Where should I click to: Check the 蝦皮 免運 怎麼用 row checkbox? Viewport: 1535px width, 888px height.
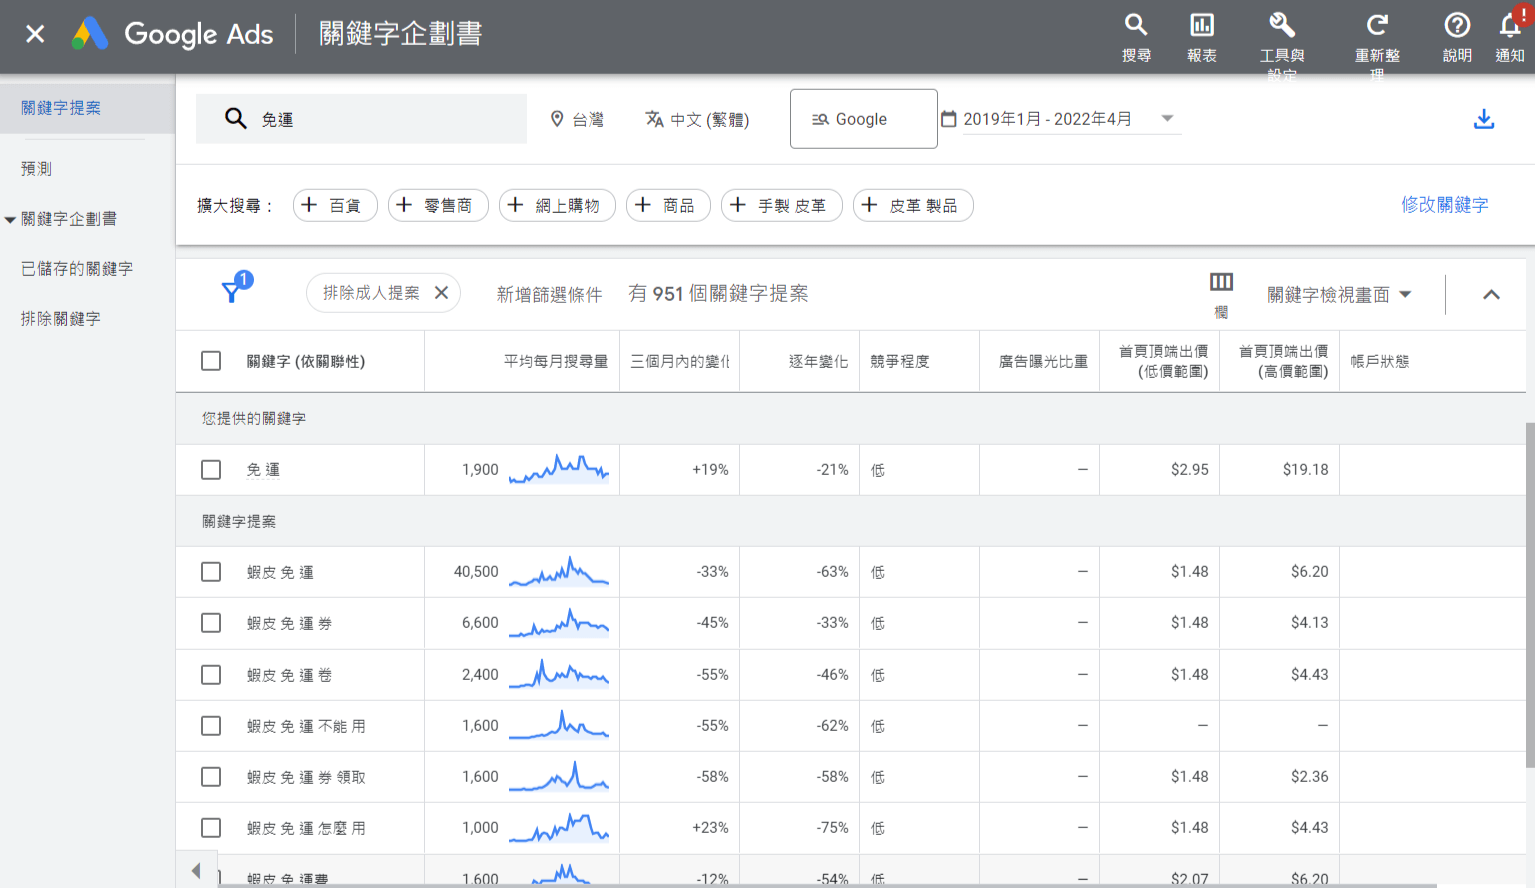(x=211, y=828)
